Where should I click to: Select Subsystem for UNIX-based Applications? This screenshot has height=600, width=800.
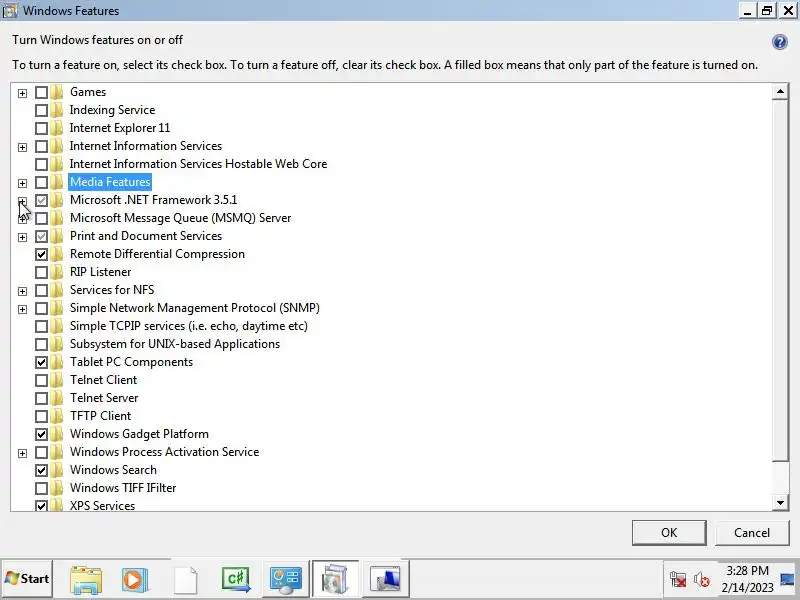coord(174,344)
